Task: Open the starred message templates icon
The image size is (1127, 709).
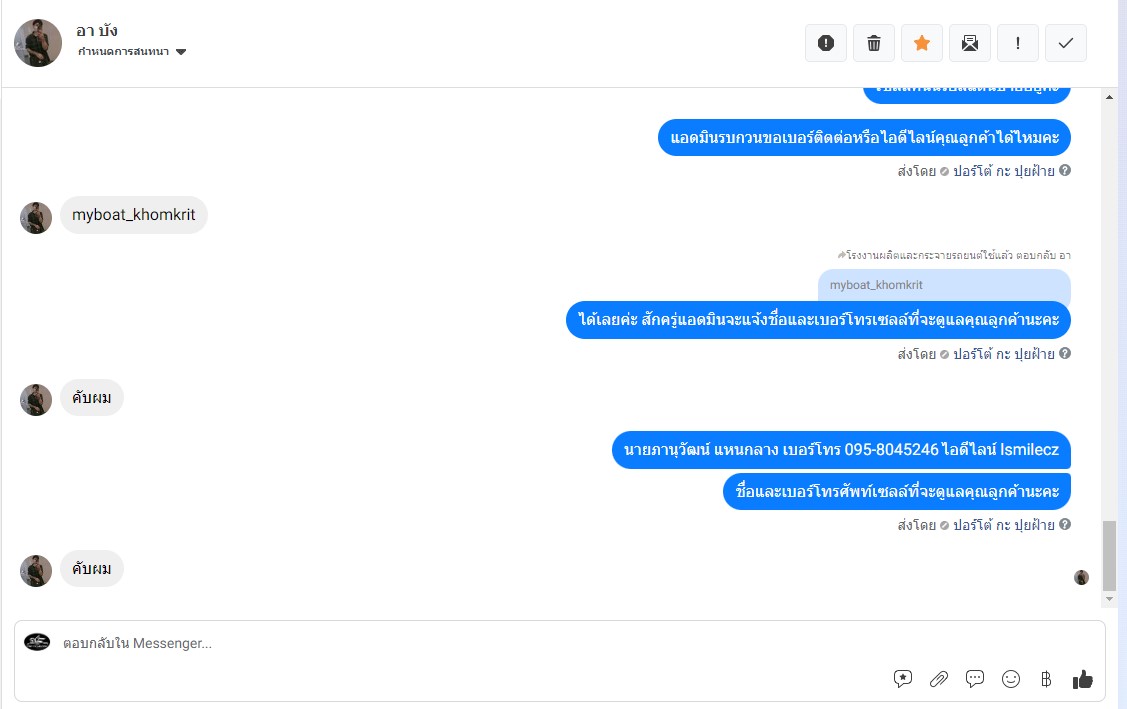Action: pos(903,679)
